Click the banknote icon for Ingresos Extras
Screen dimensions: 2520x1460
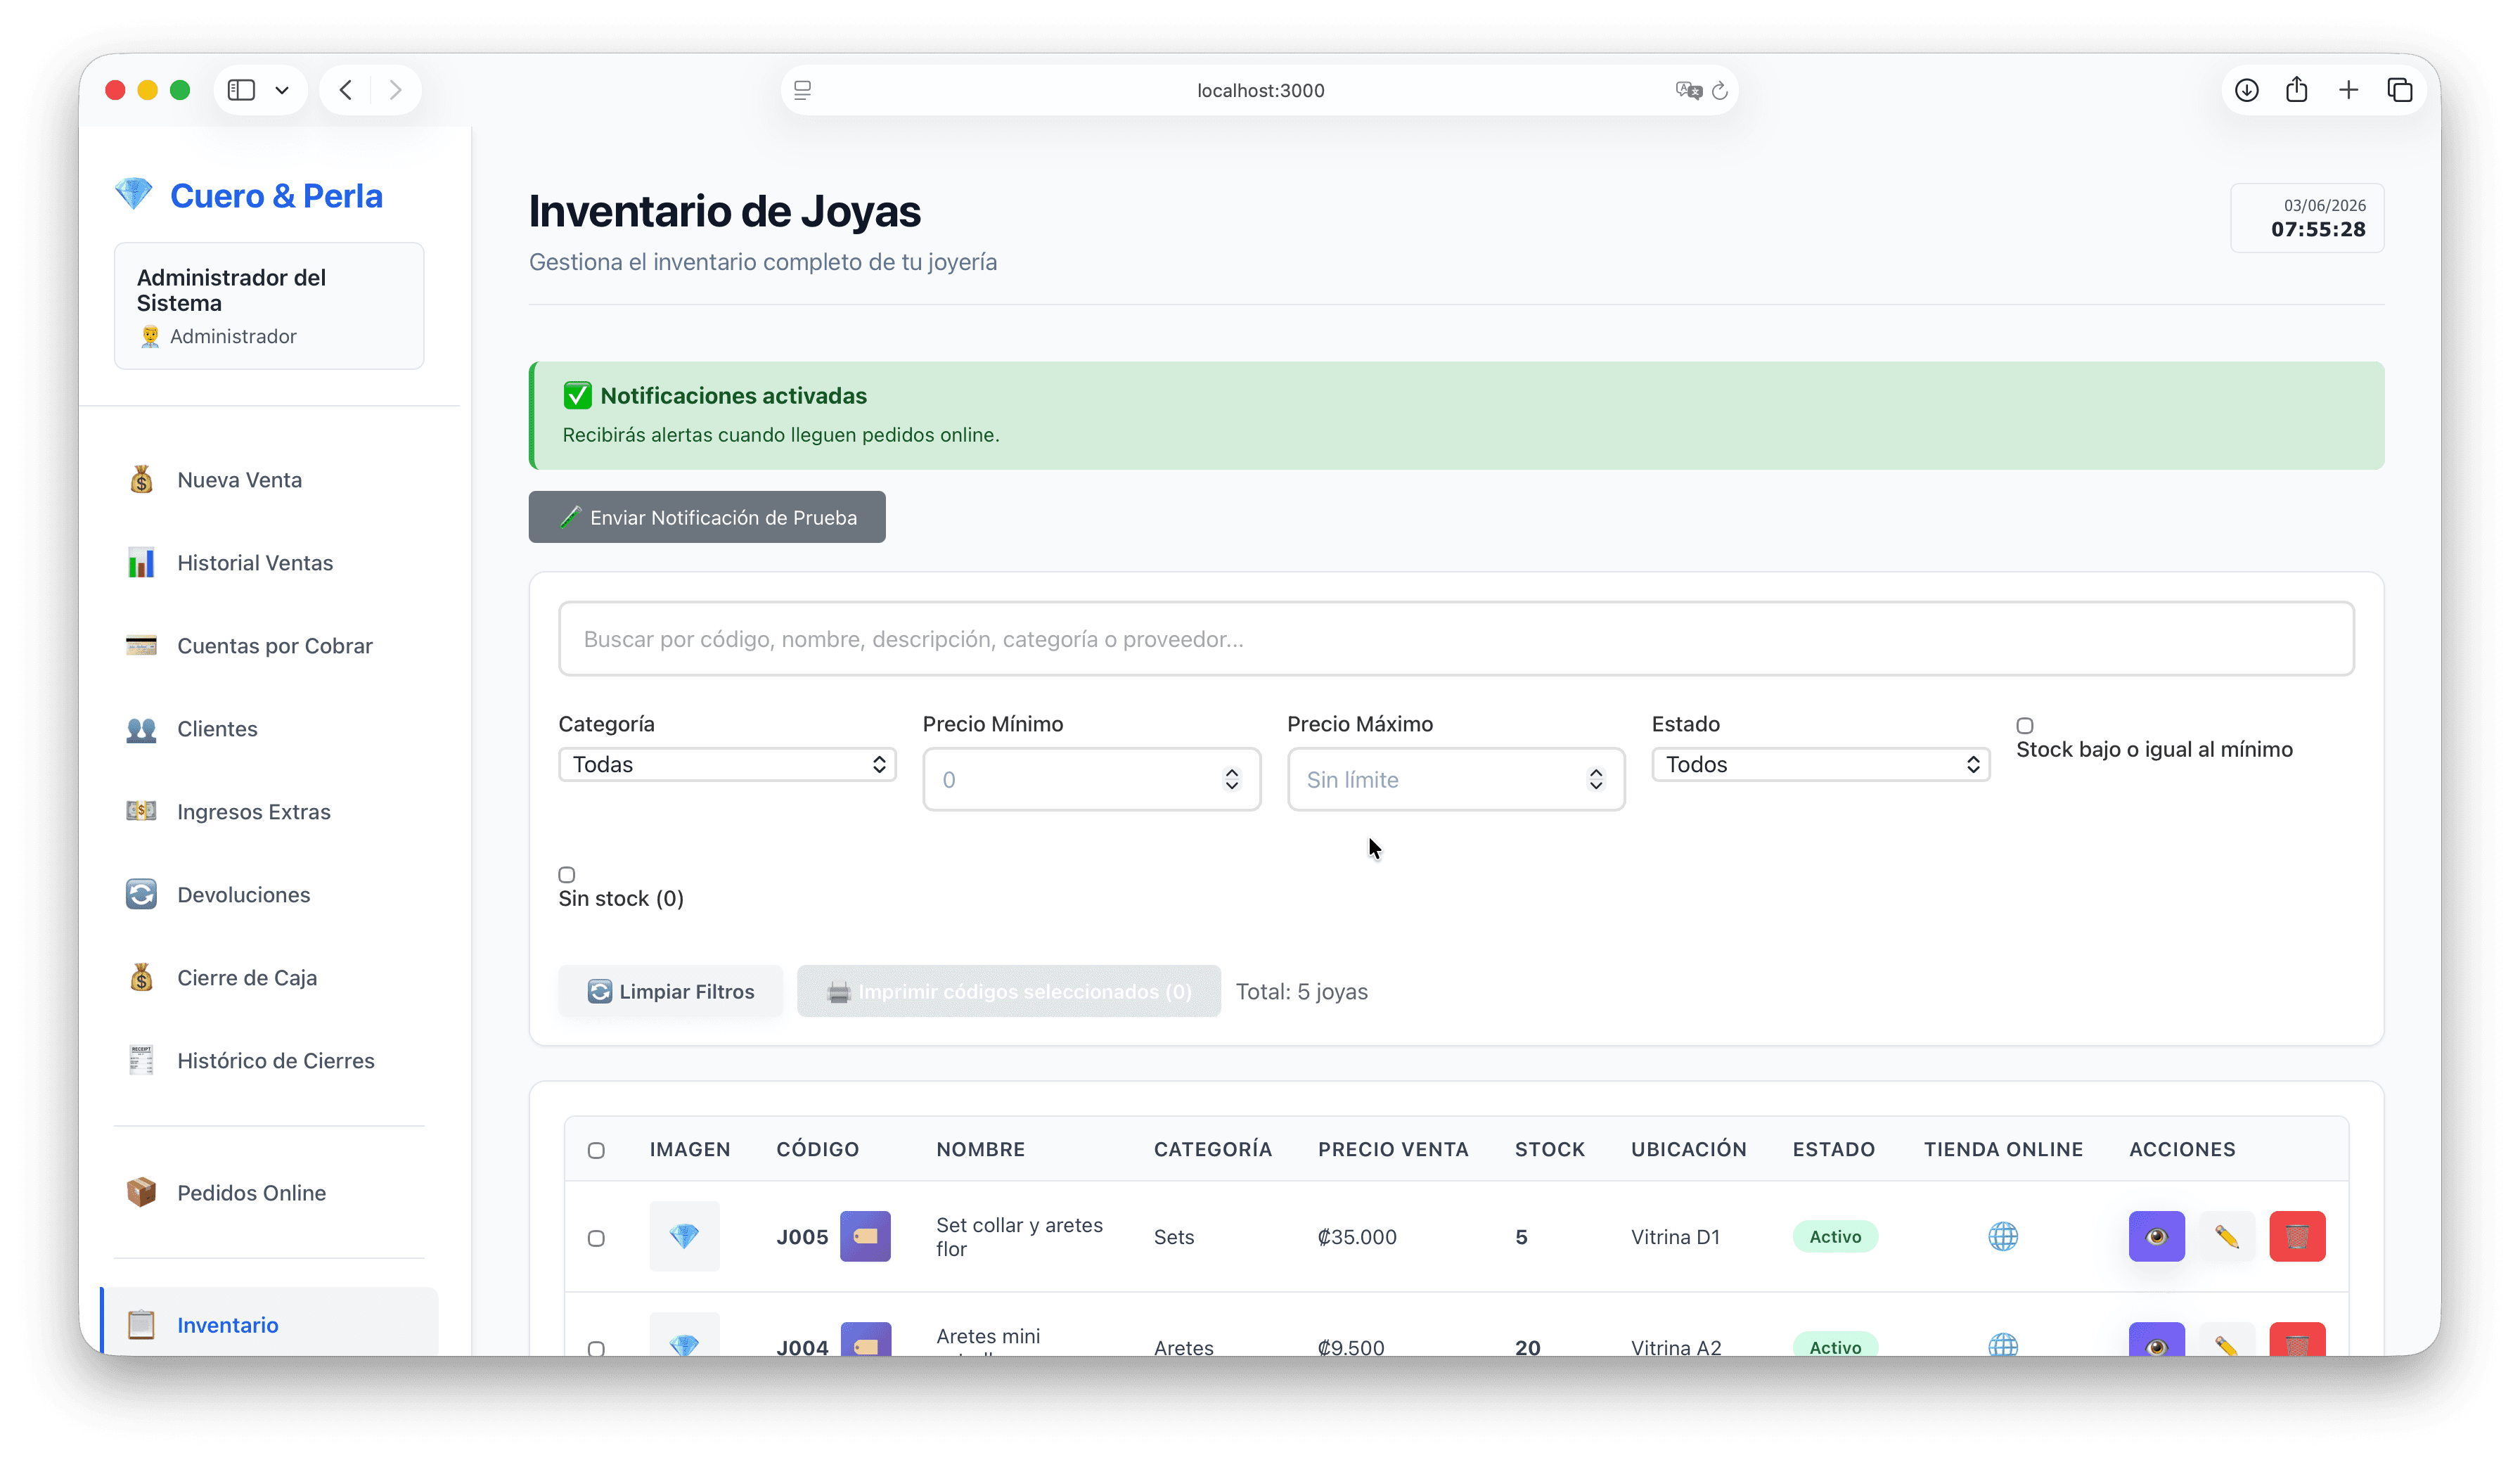coord(141,811)
